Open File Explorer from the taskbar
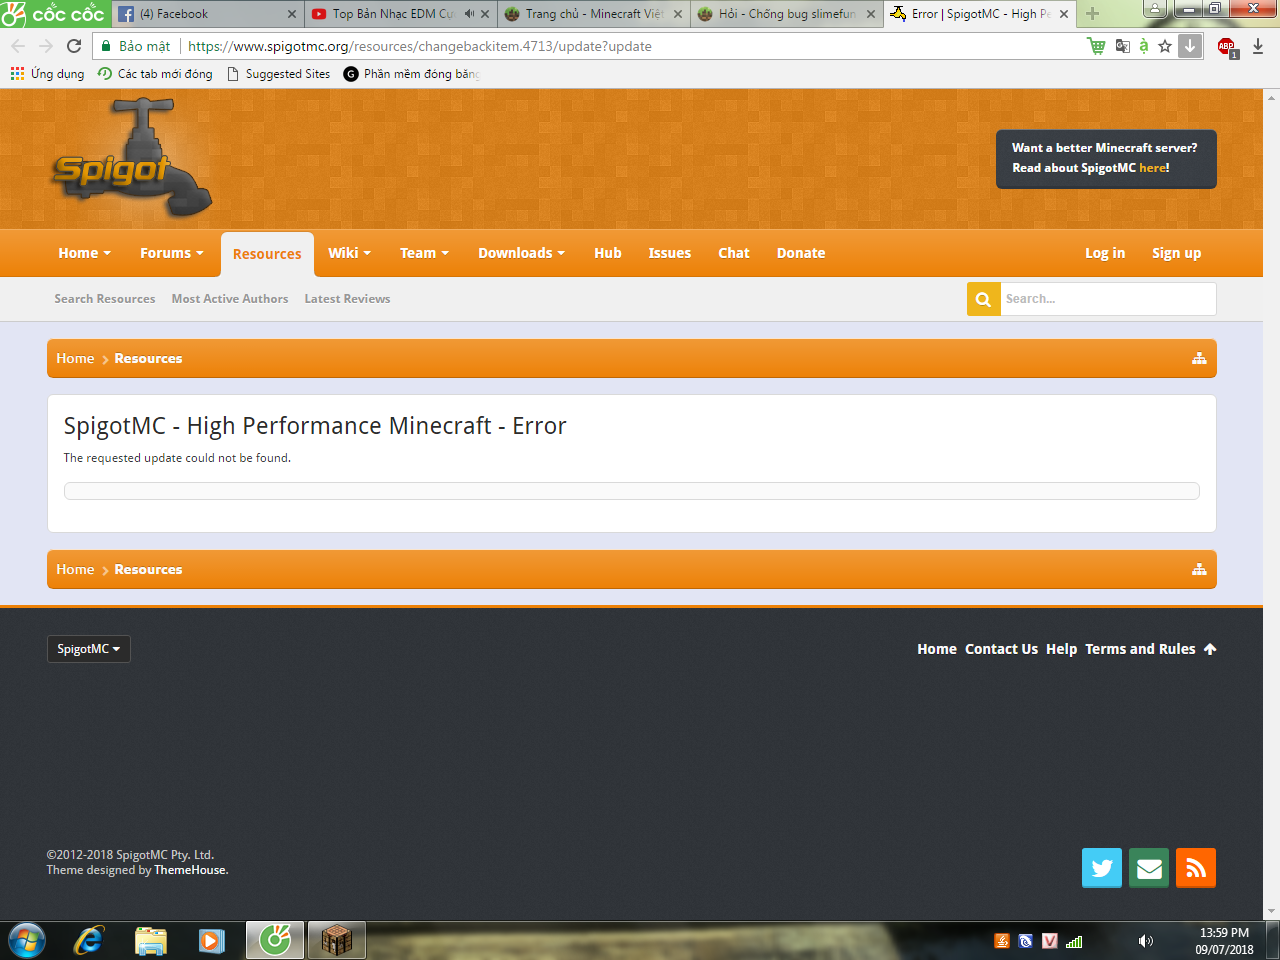The height and width of the screenshot is (960, 1280). (151, 941)
